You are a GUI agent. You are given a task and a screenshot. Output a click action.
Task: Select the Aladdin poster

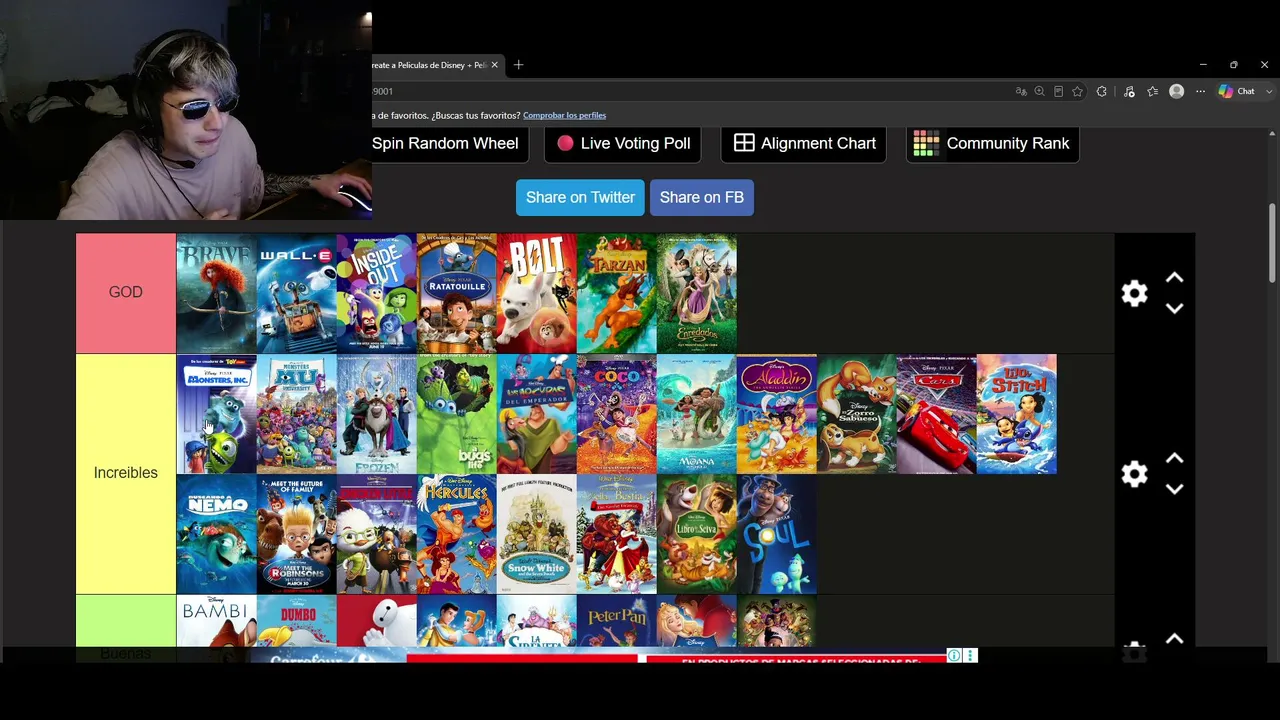[x=777, y=414]
